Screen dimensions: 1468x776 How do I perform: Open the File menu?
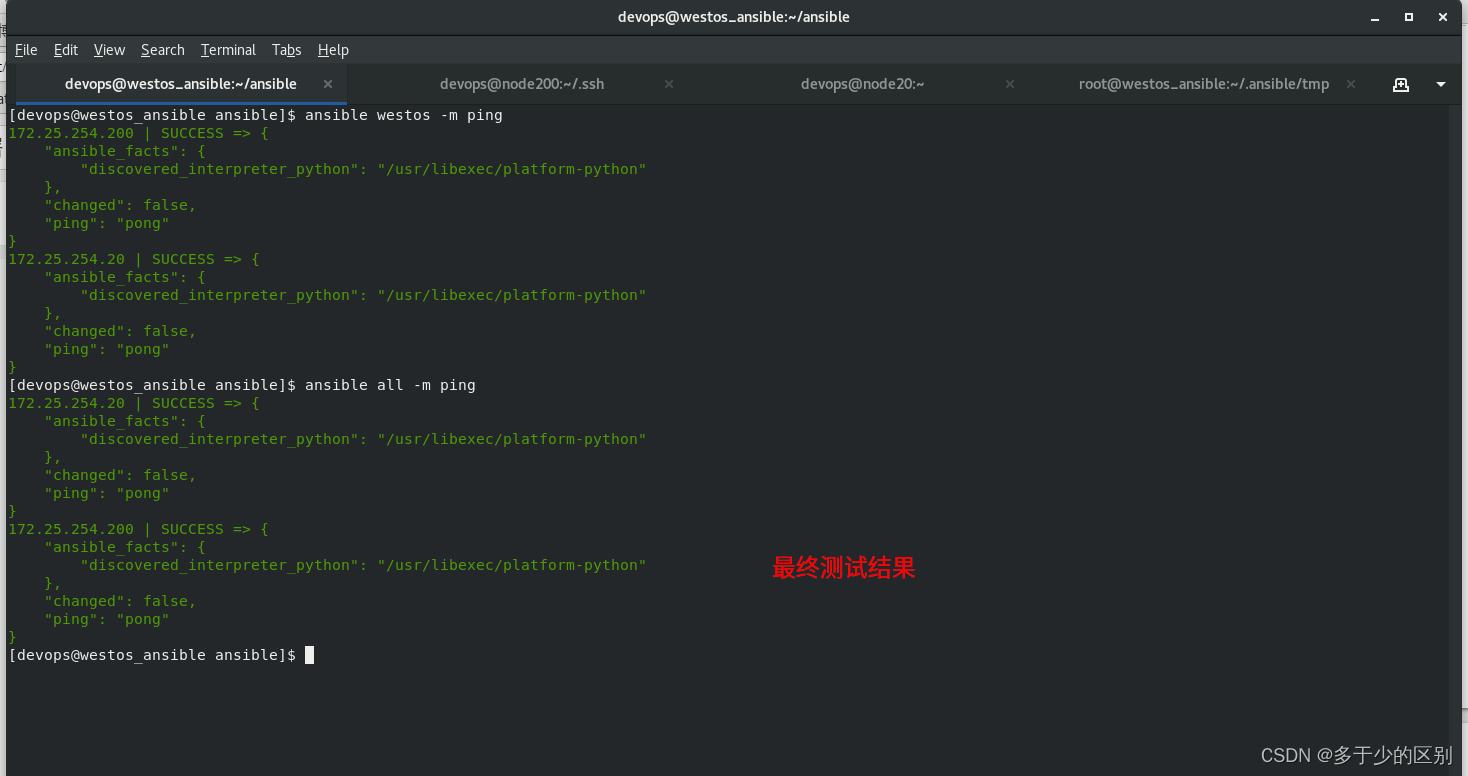click(26, 50)
